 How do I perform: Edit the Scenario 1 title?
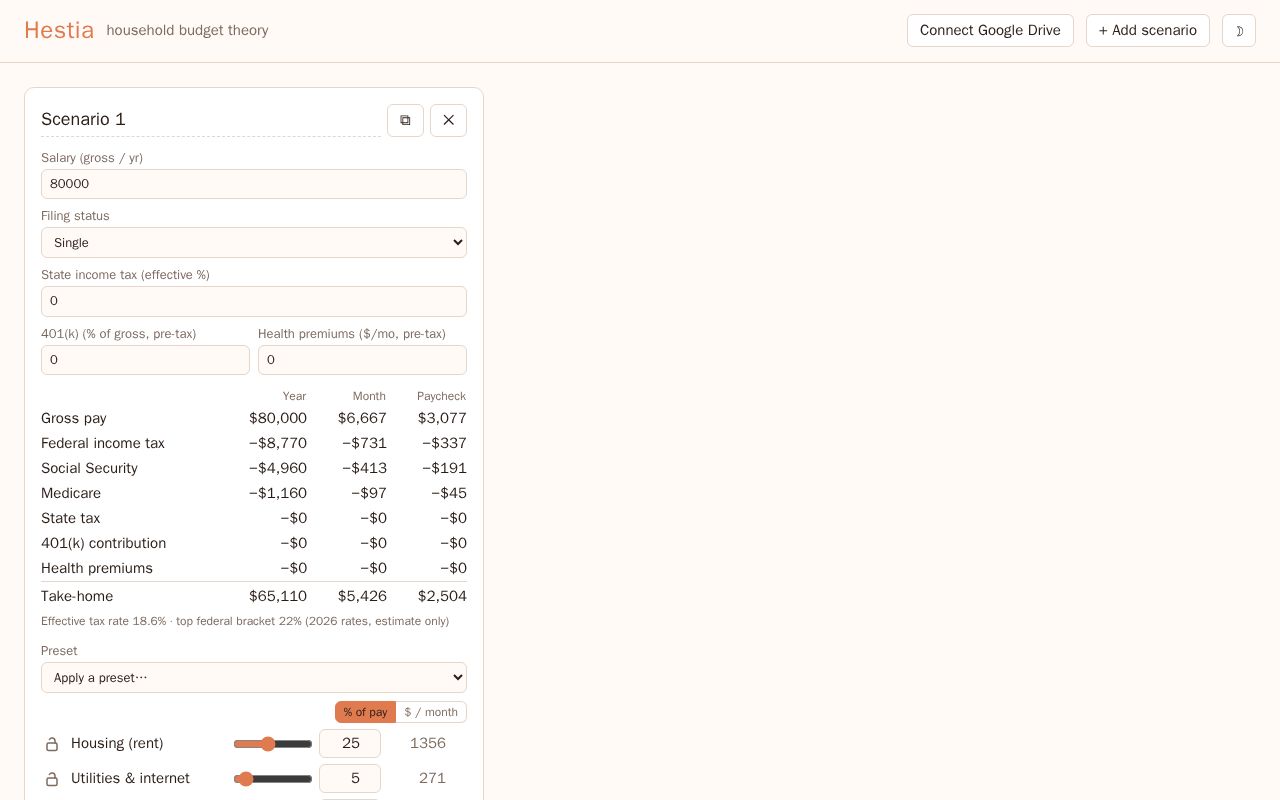coord(211,120)
